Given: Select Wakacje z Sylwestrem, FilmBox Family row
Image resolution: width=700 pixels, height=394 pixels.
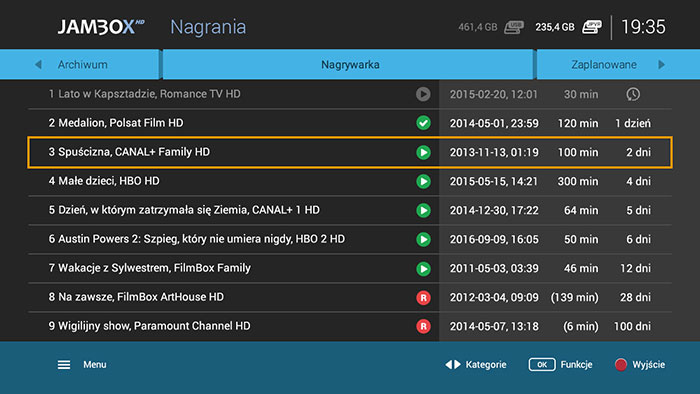Looking at the screenshot, I should click(x=350, y=268).
